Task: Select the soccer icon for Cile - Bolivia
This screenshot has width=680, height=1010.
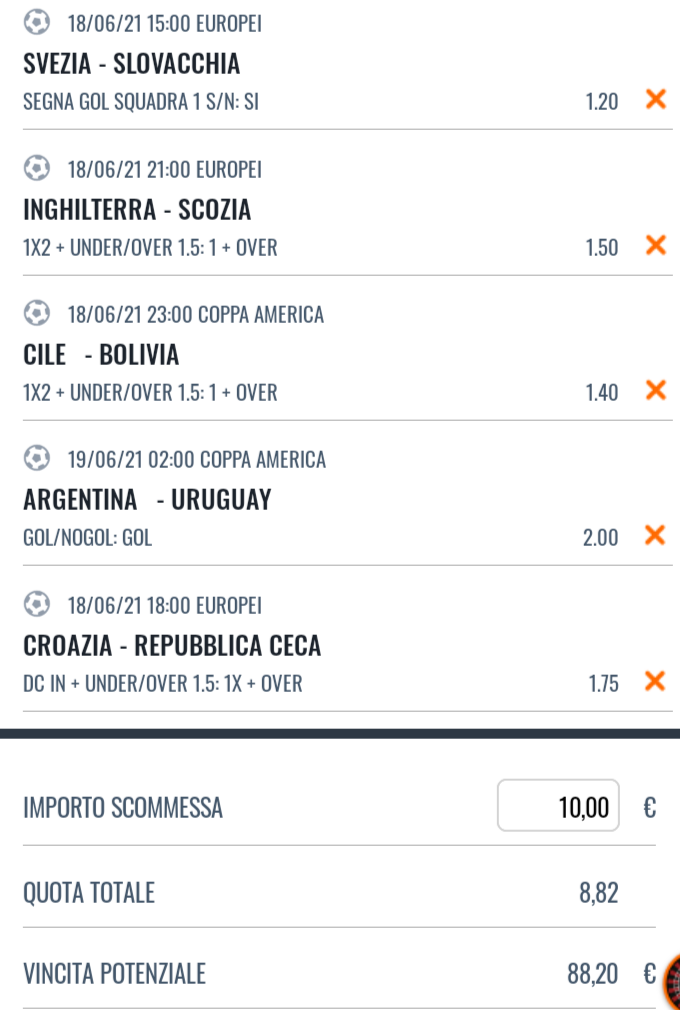Action: pyautogui.click(x=36, y=314)
